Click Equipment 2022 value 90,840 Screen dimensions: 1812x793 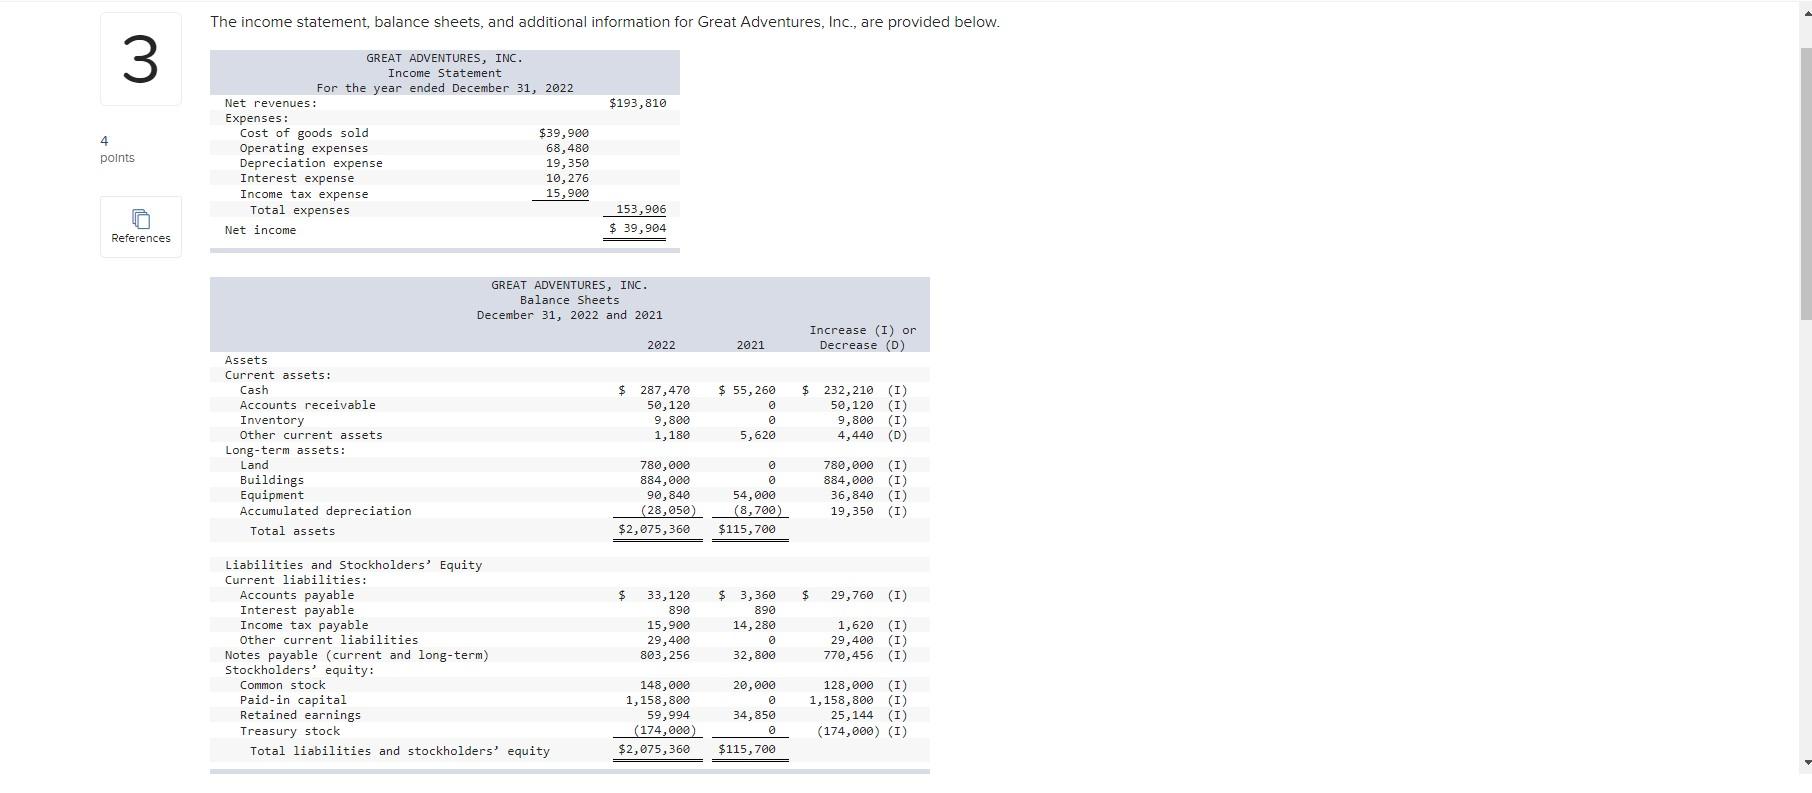[x=668, y=495]
